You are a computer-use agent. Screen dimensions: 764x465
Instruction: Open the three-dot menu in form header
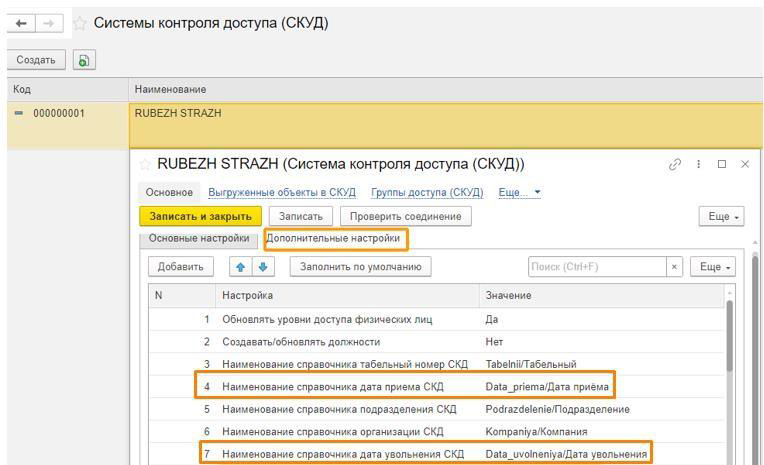click(x=698, y=165)
